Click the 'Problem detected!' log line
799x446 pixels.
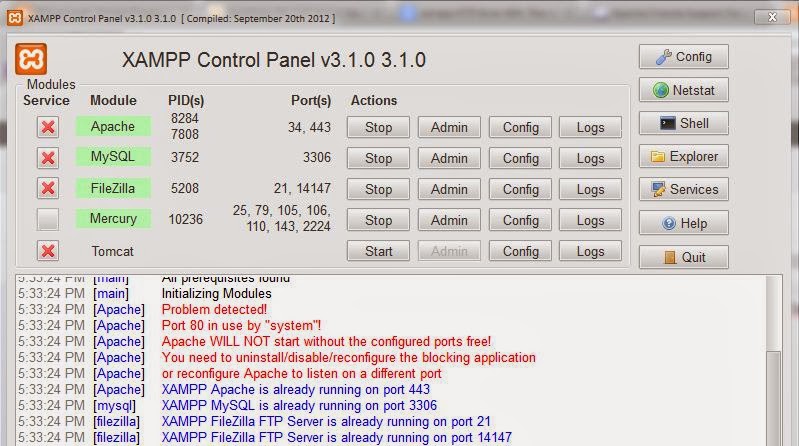tap(214, 309)
